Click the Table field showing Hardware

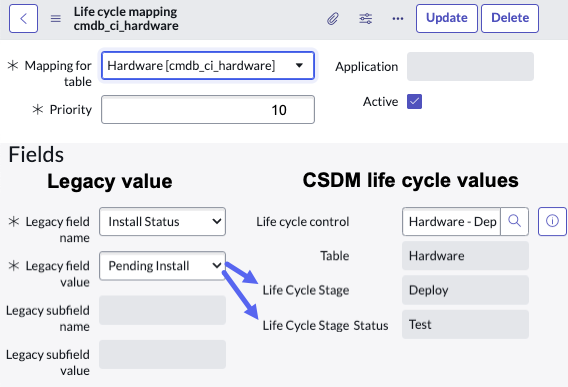tap(465, 256)
